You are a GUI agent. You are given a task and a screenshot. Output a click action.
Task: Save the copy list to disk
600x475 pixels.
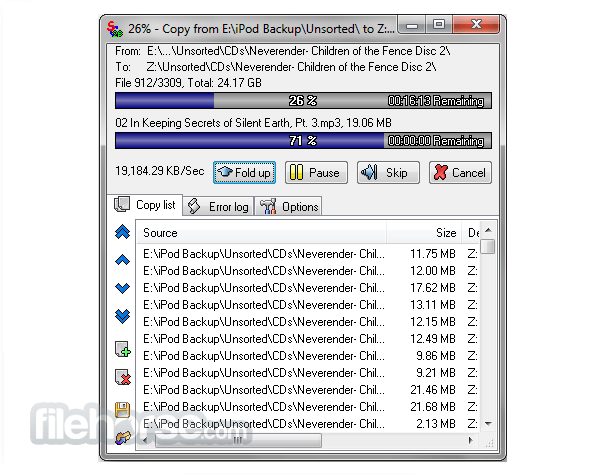click(x=122, y=410)
